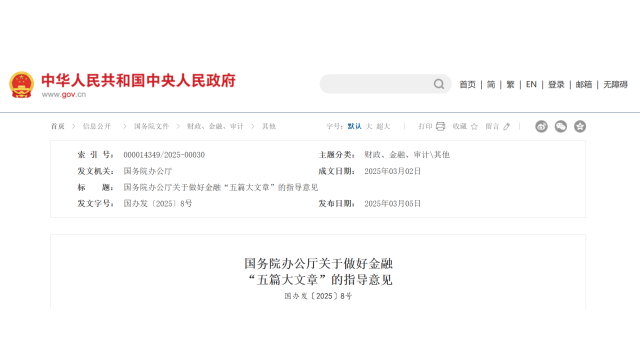Screen dimensions: 640x360
Task: Switch to simplified Chinese 简
Action: (491, 84)
